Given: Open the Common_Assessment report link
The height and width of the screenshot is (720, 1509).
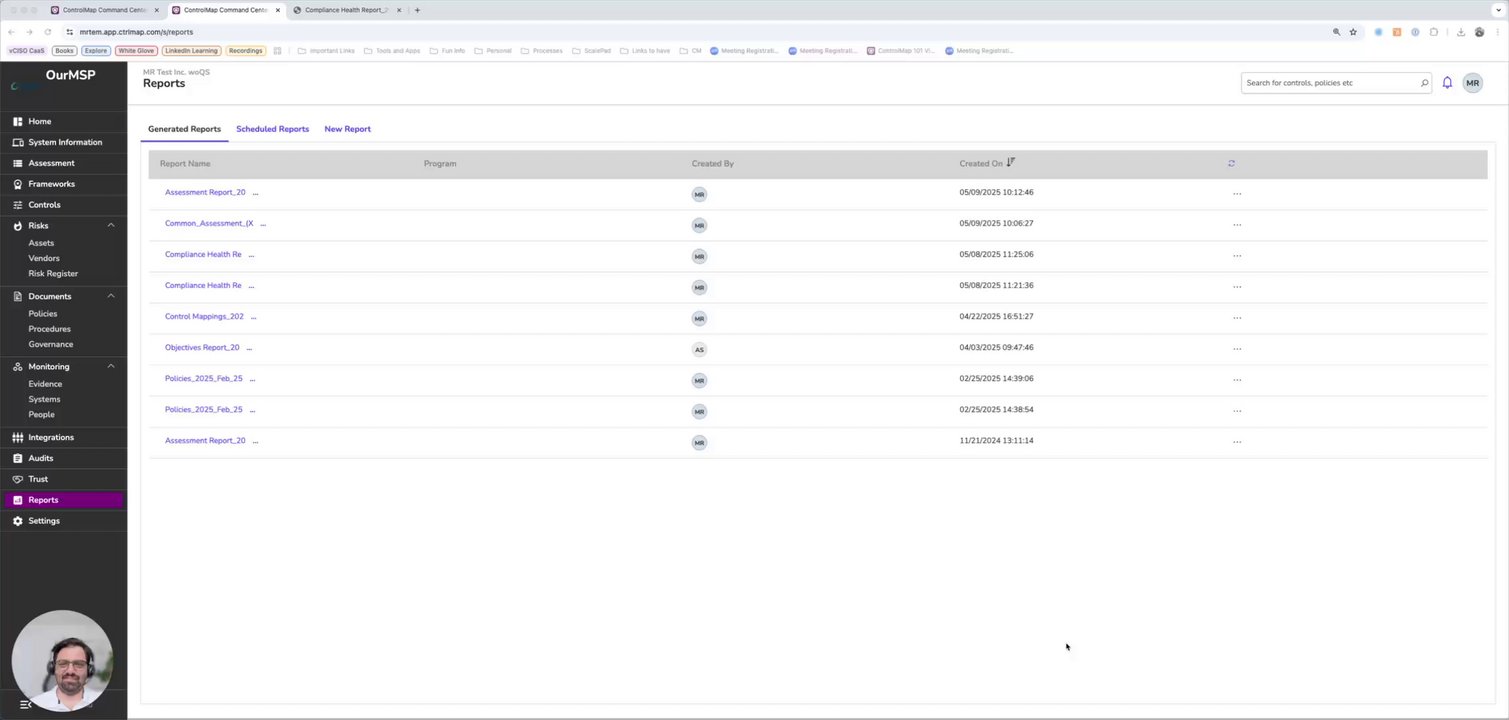Looking at the screenshot, I should coord(209,224).
